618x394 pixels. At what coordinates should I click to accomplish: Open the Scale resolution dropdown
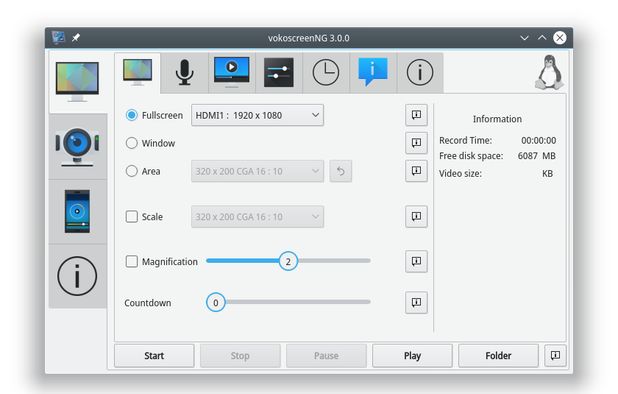click(257, 217)
